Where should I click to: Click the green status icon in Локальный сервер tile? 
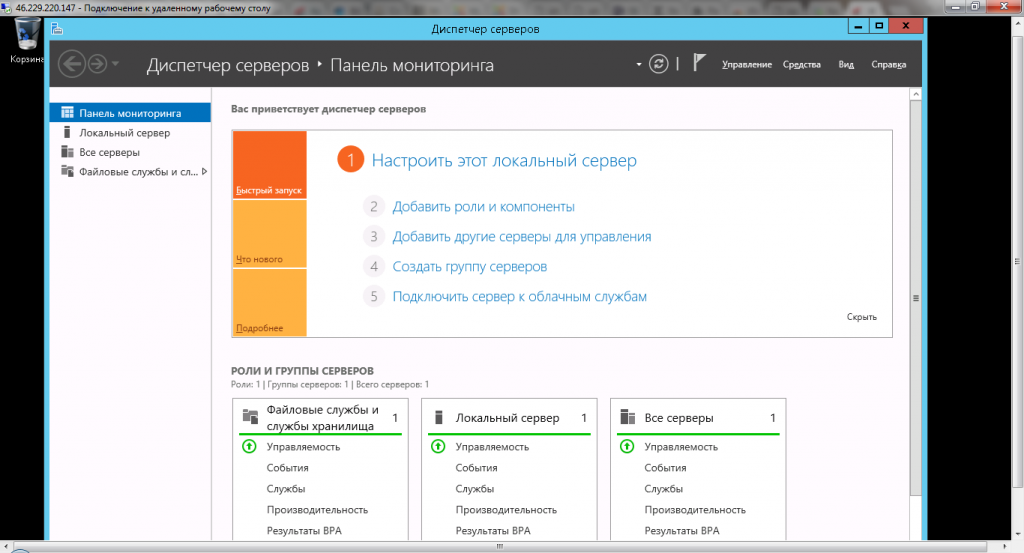click(x=438, y=447)
